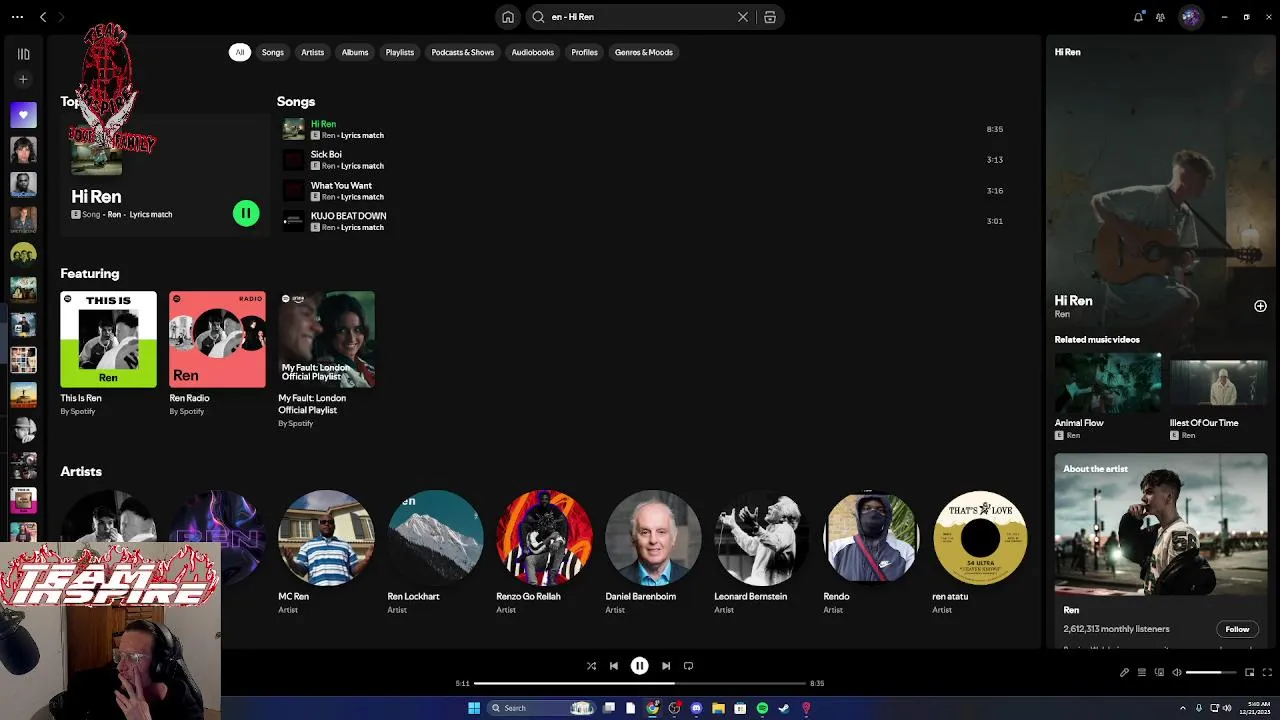Open the user profile avatar
The width and height of the screenshot is (1280, 720).
[x=1190, y=17]
